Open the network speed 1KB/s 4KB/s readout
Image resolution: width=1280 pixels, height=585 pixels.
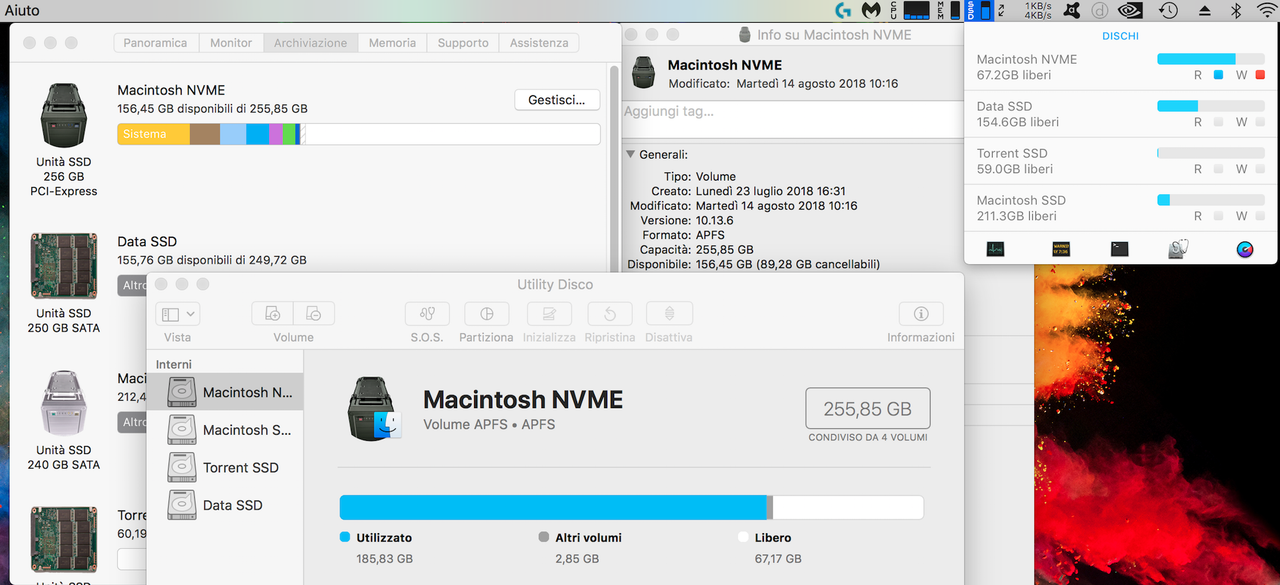pyautogui.click(x=1038, y=10)
